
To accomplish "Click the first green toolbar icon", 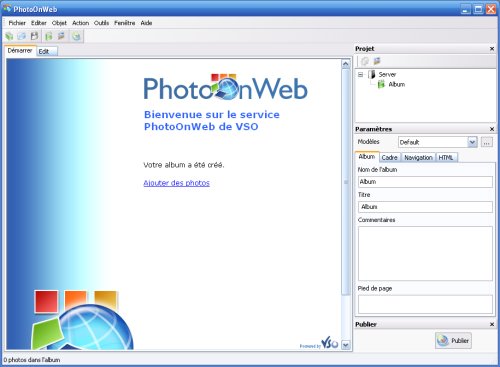I will pos(9,36).
